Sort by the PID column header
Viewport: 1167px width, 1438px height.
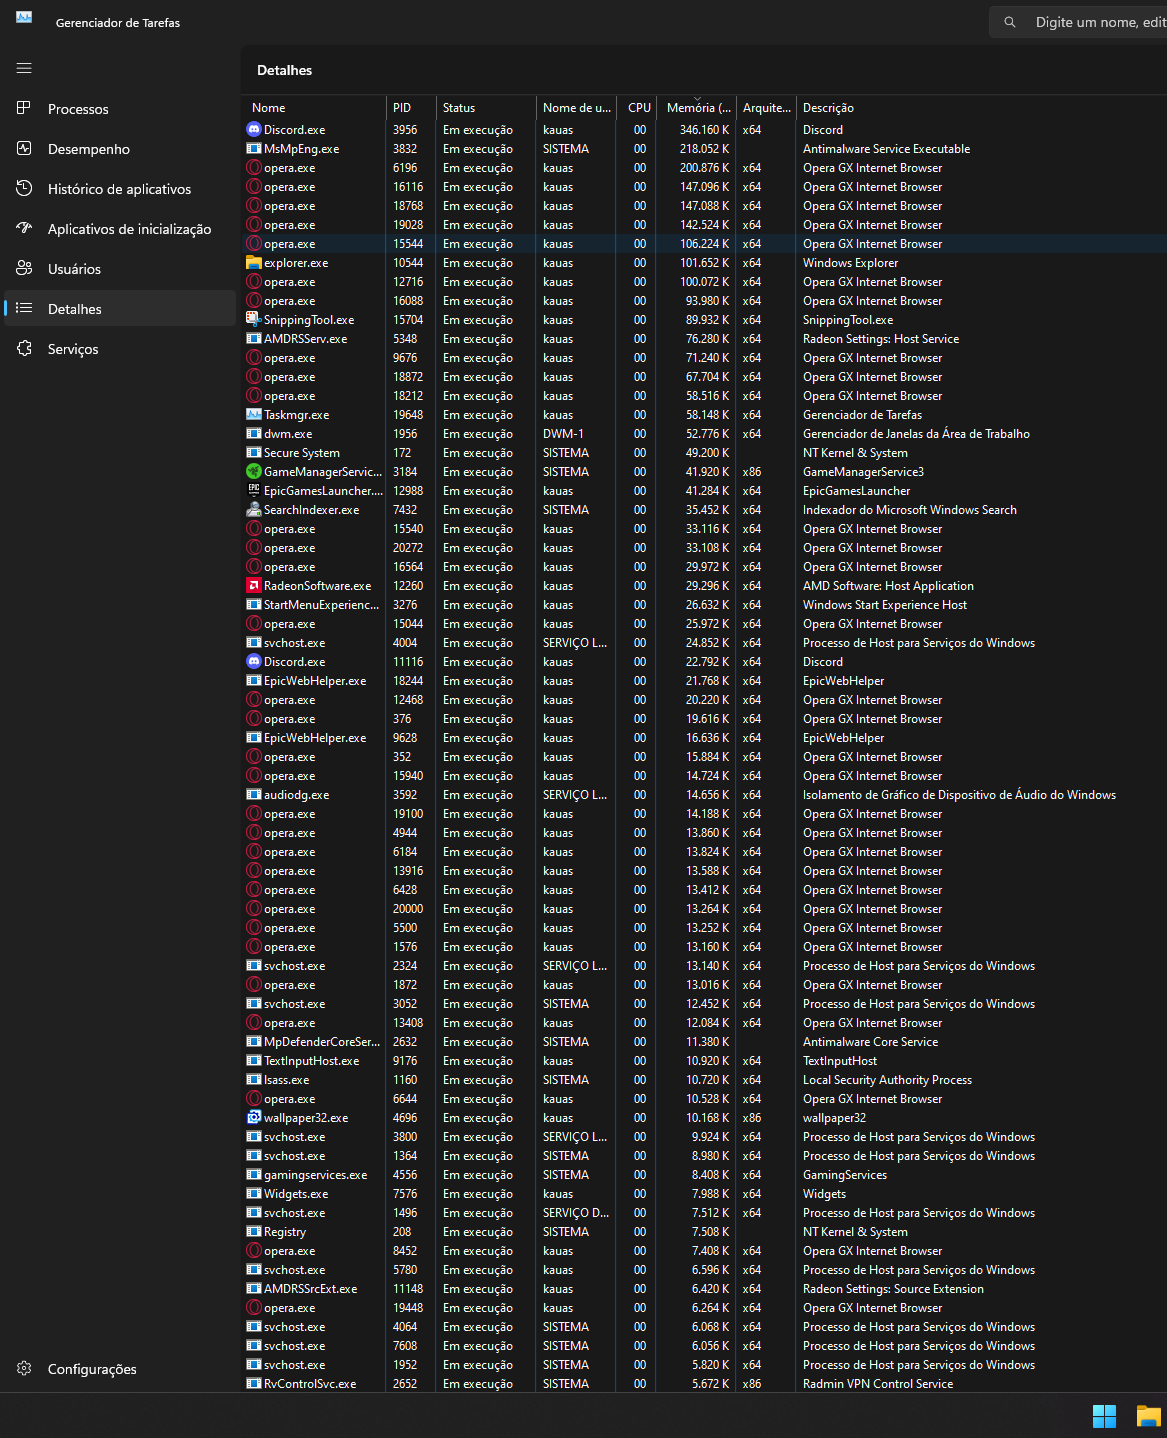click(411, 107)
